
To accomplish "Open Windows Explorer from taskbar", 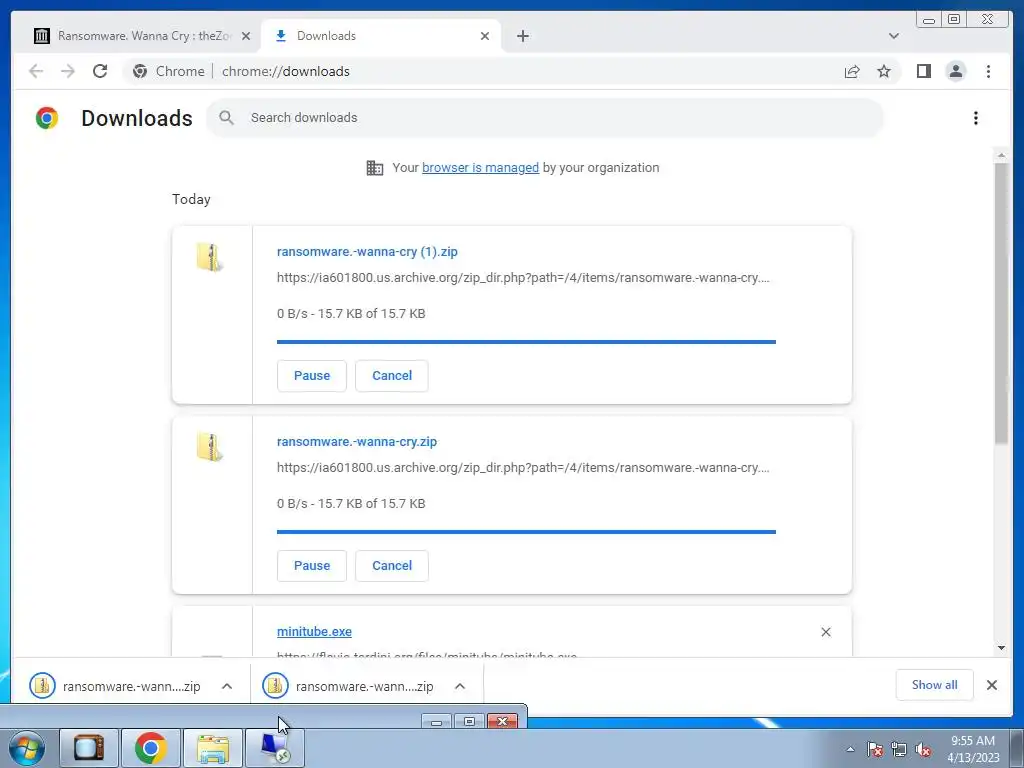I will pyautogui.click(x=213, y=748).
